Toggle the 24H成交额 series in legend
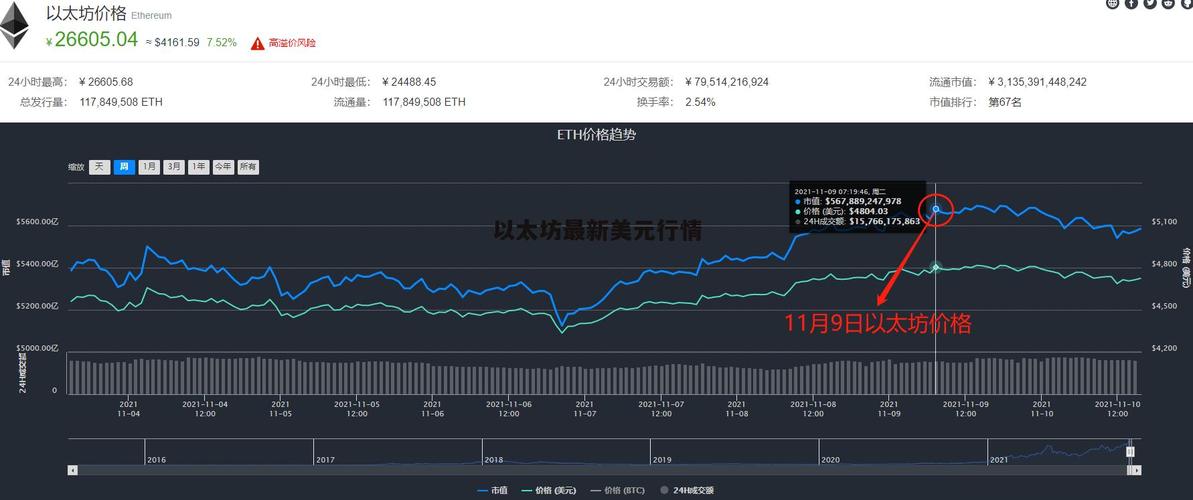The height and width of the screenshot is (500, 1193). (x=687, y=491)
